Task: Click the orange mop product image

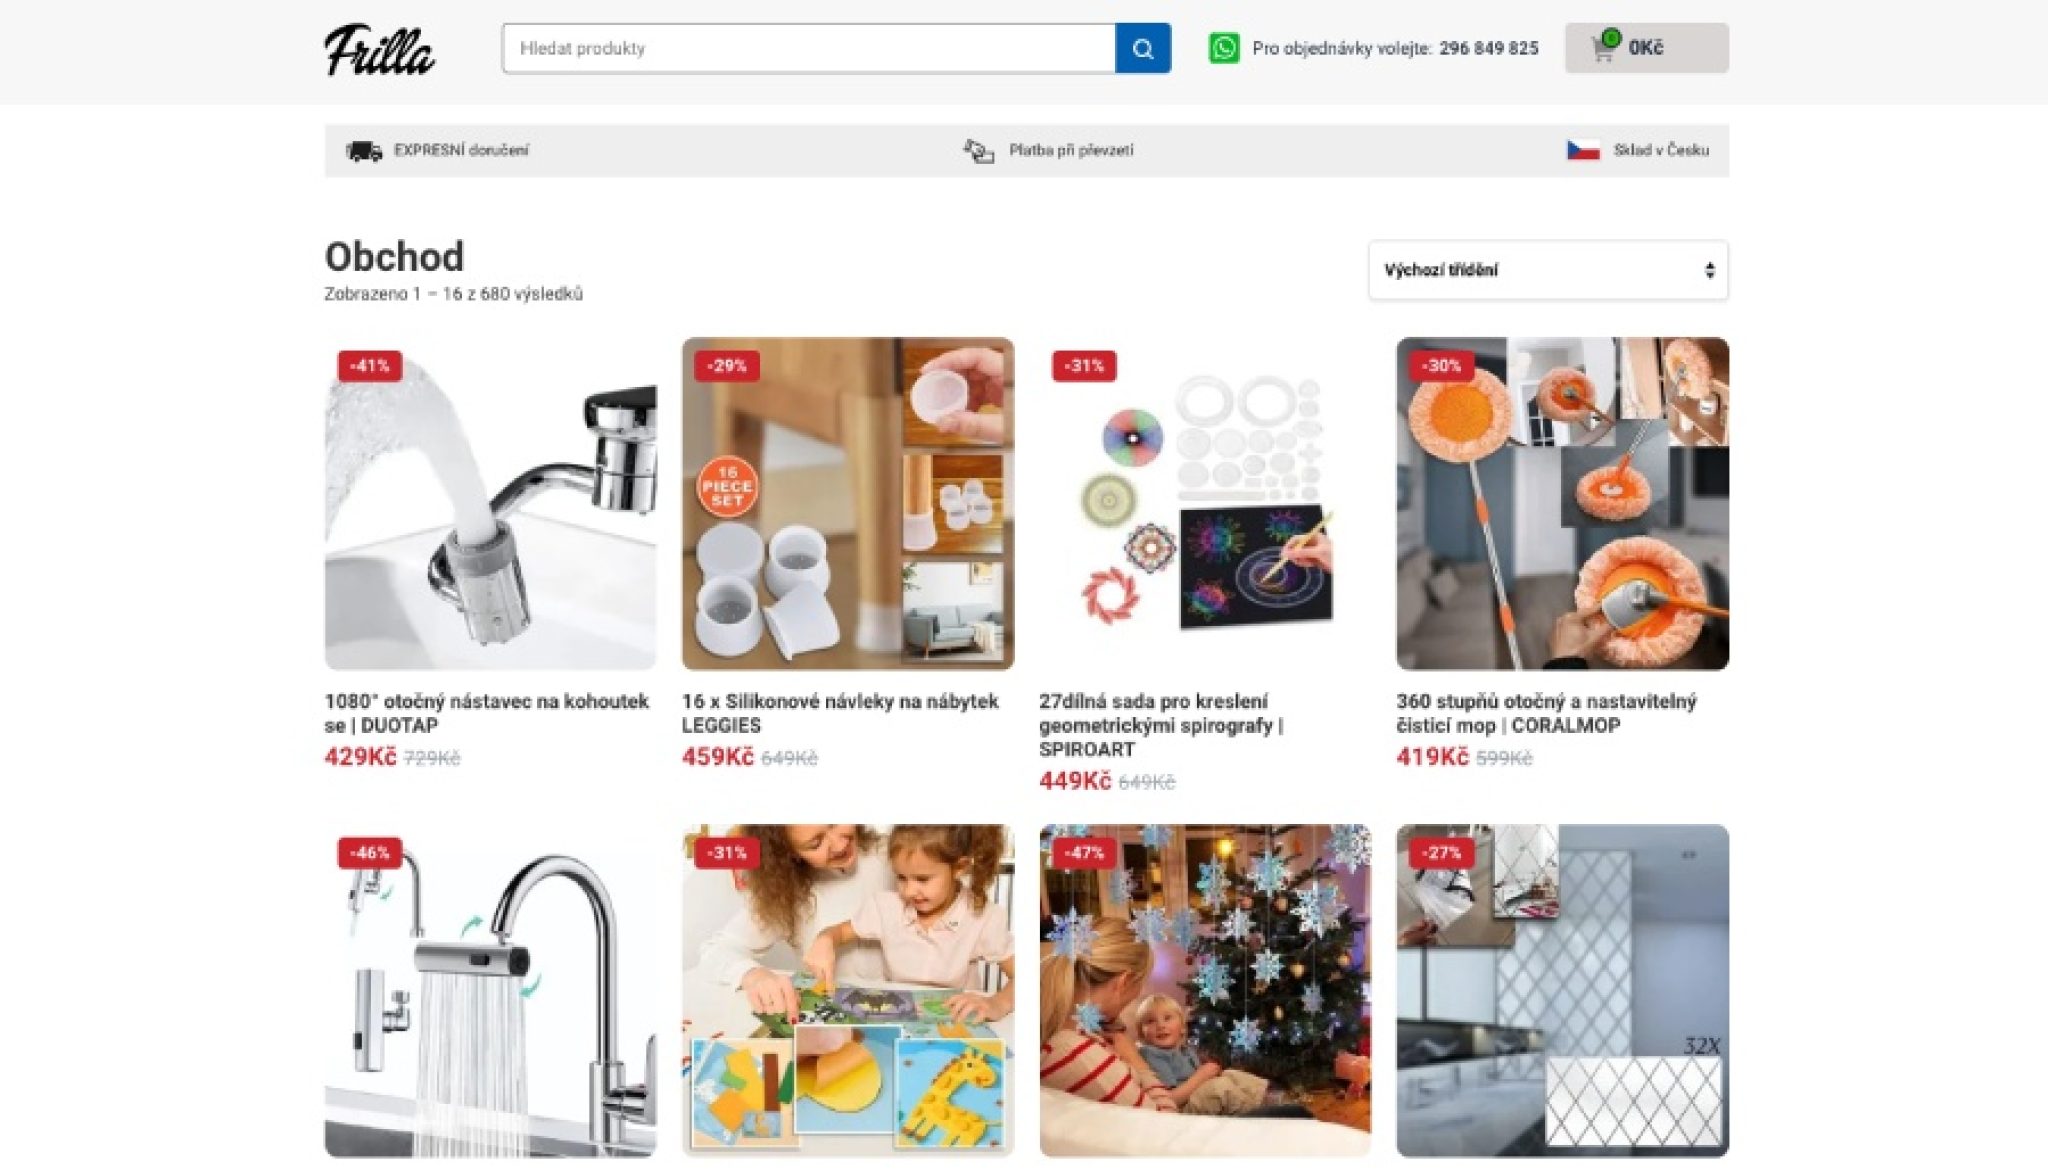Action: (x=1562, y=503)
